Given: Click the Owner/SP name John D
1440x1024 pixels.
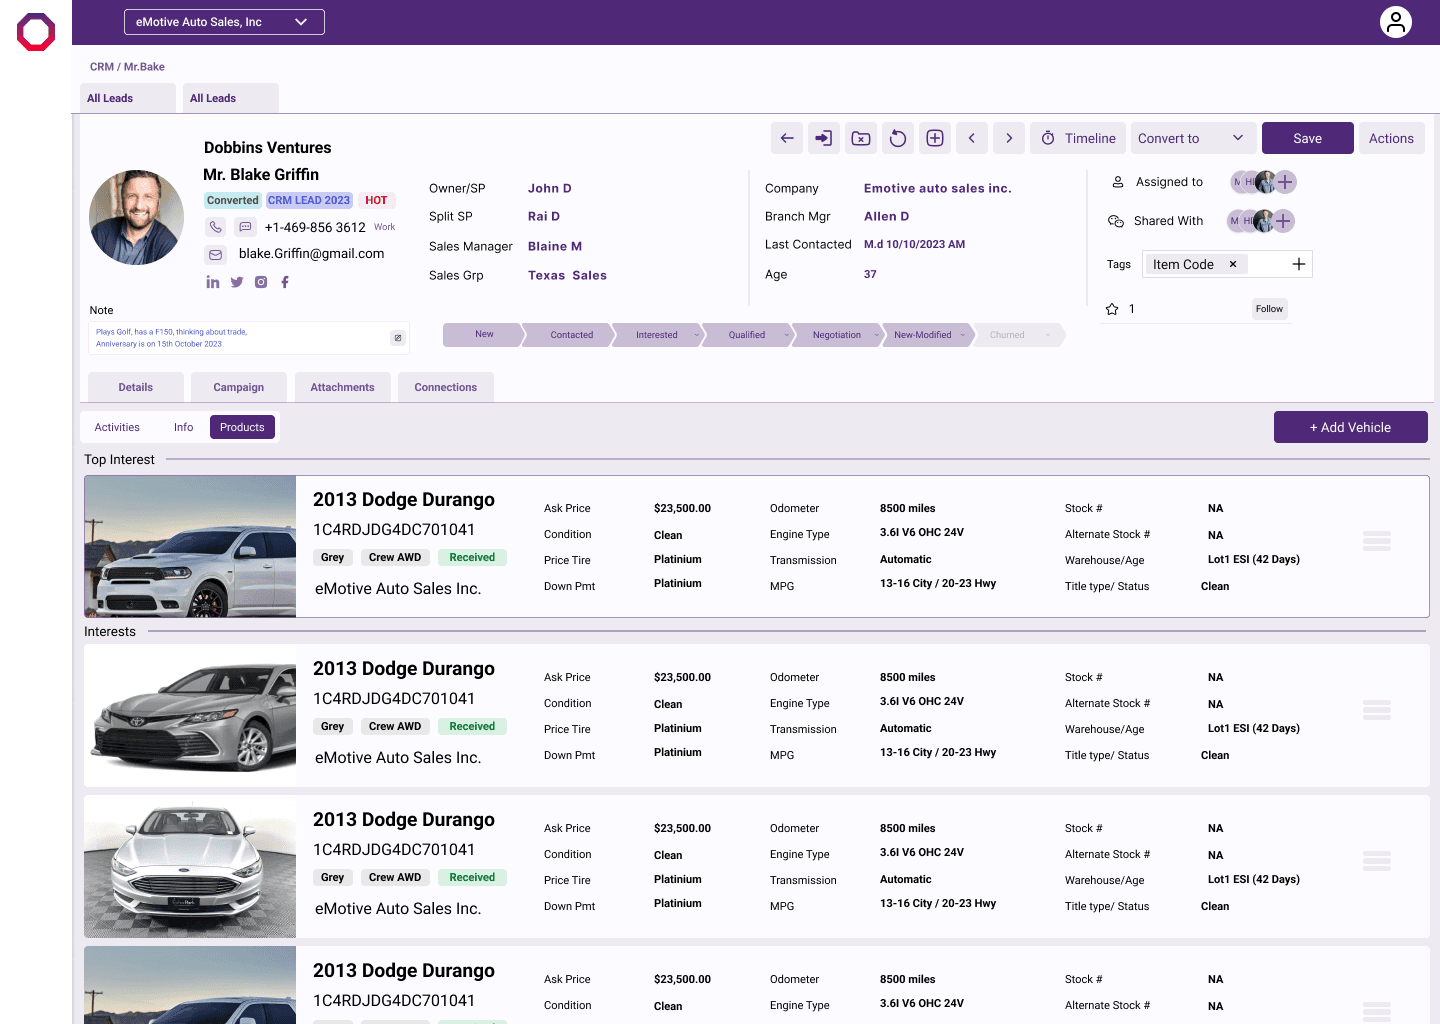Looking at the screenshot, I should (x=550, y=188).
